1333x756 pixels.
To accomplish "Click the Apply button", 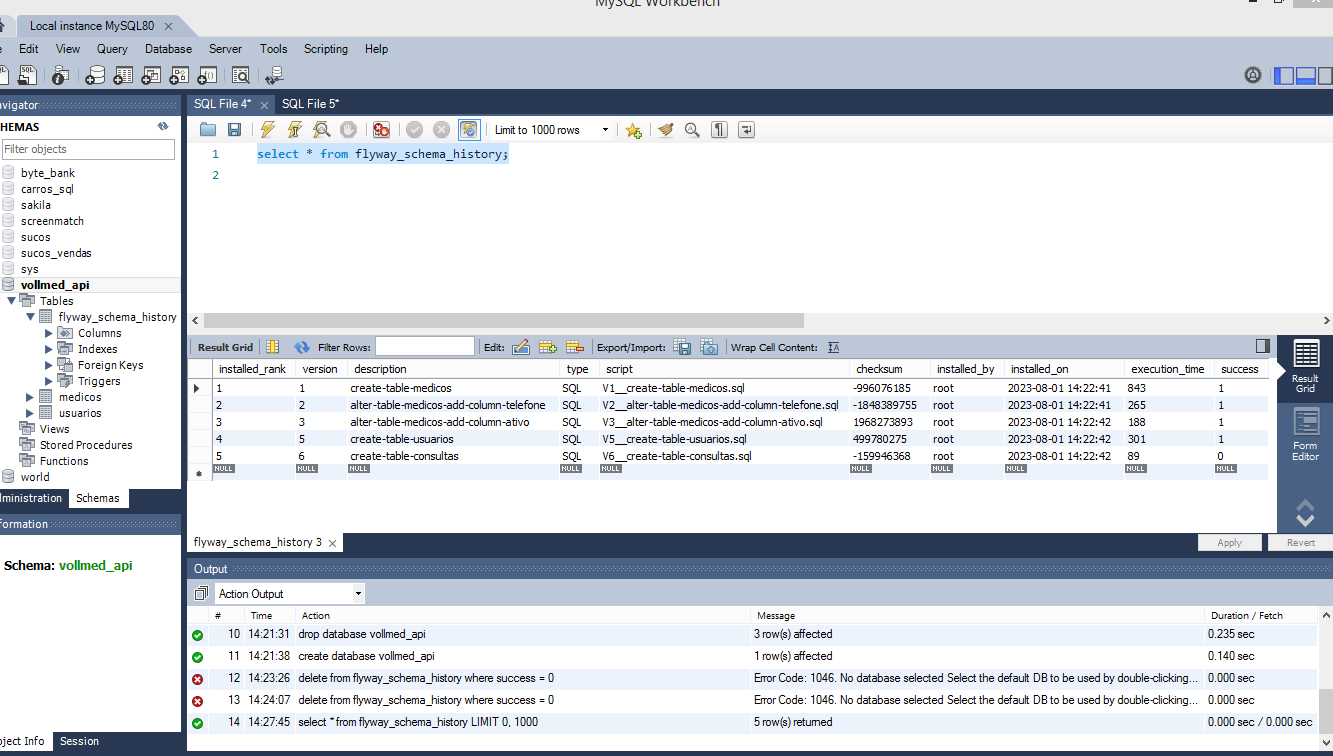I will 1229,542.
